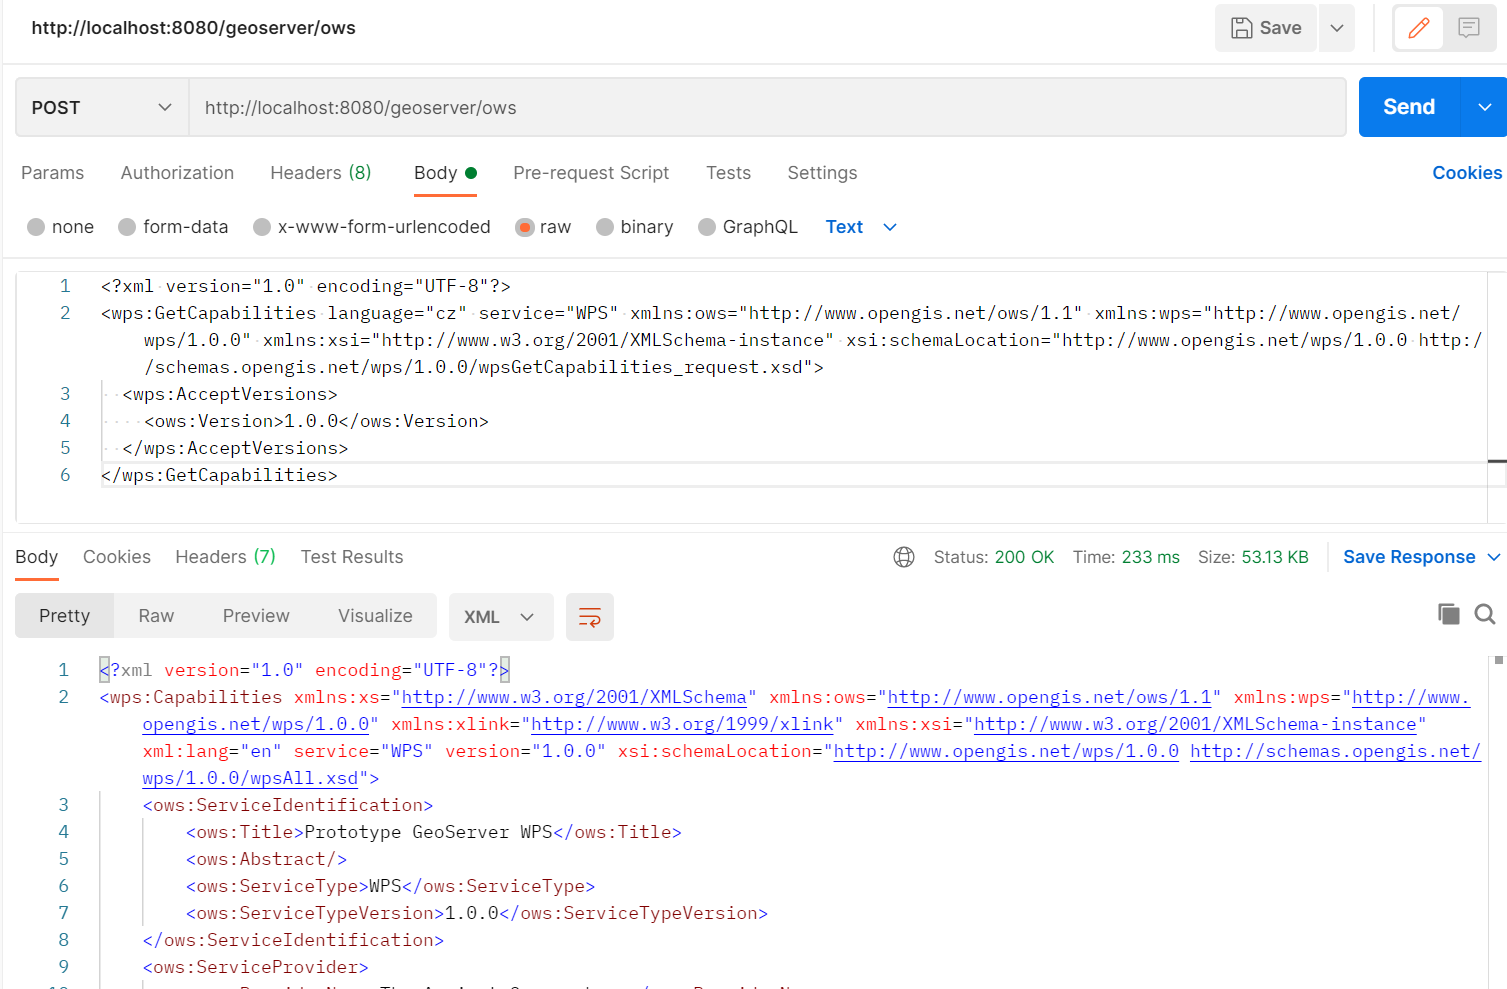Click the Save button
The image size is (1507, 989).
[1266, 28]
